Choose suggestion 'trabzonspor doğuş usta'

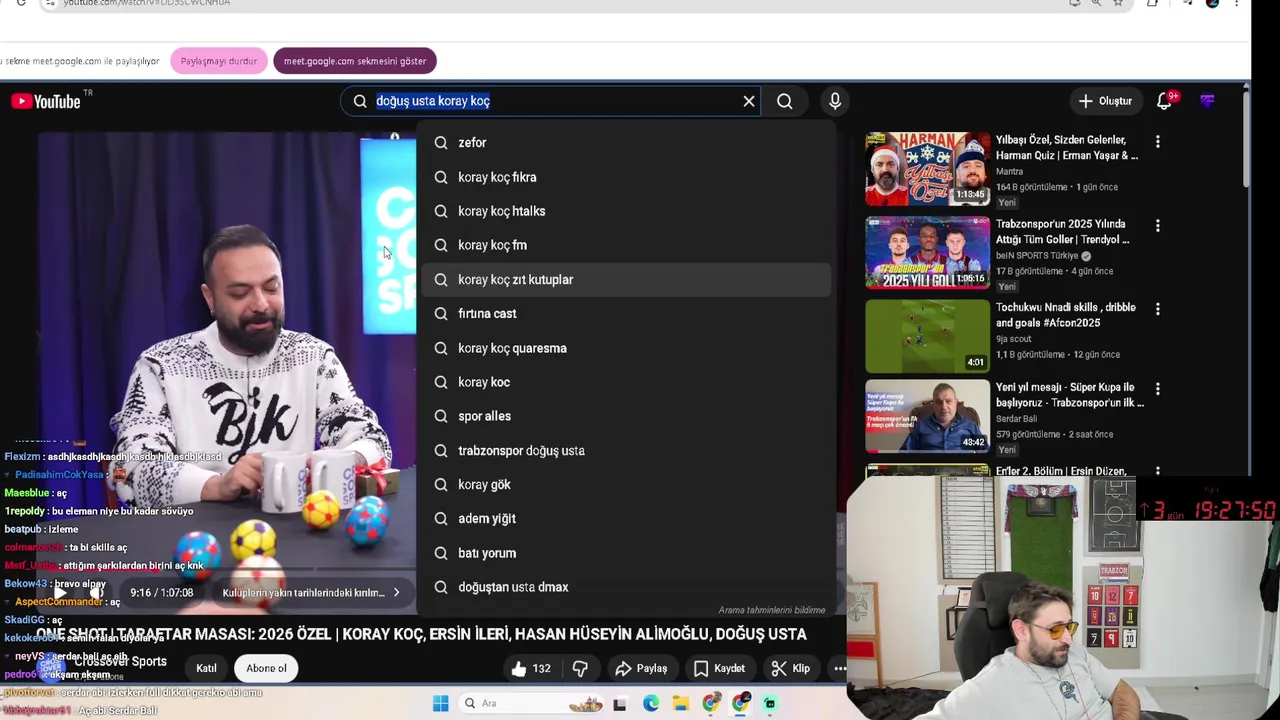[x=626, y=451]
